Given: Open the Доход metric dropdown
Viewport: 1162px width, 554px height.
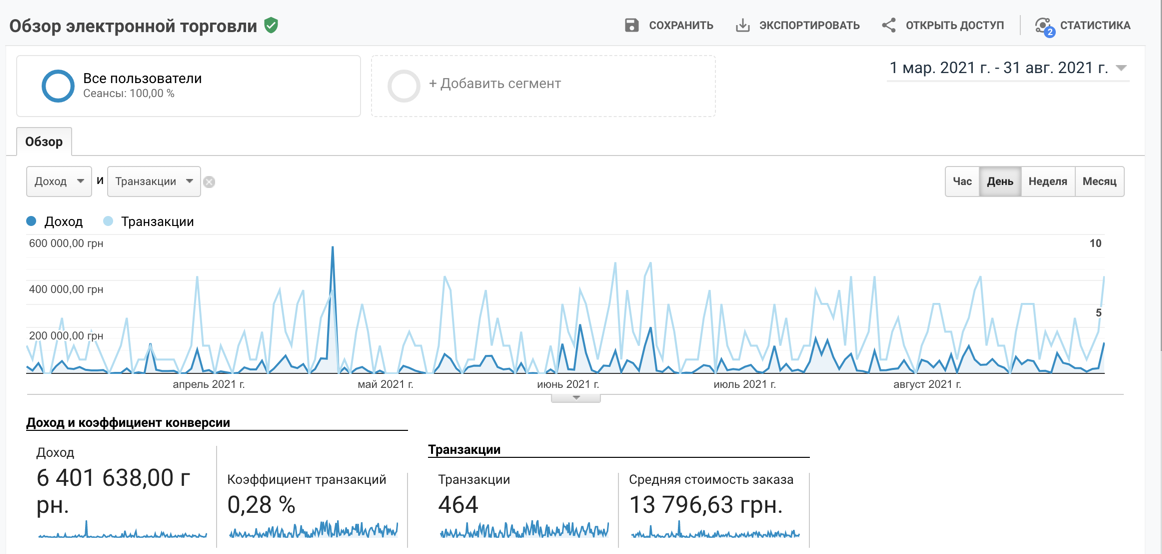Looking at the screenshot, I should pos(59,181).
